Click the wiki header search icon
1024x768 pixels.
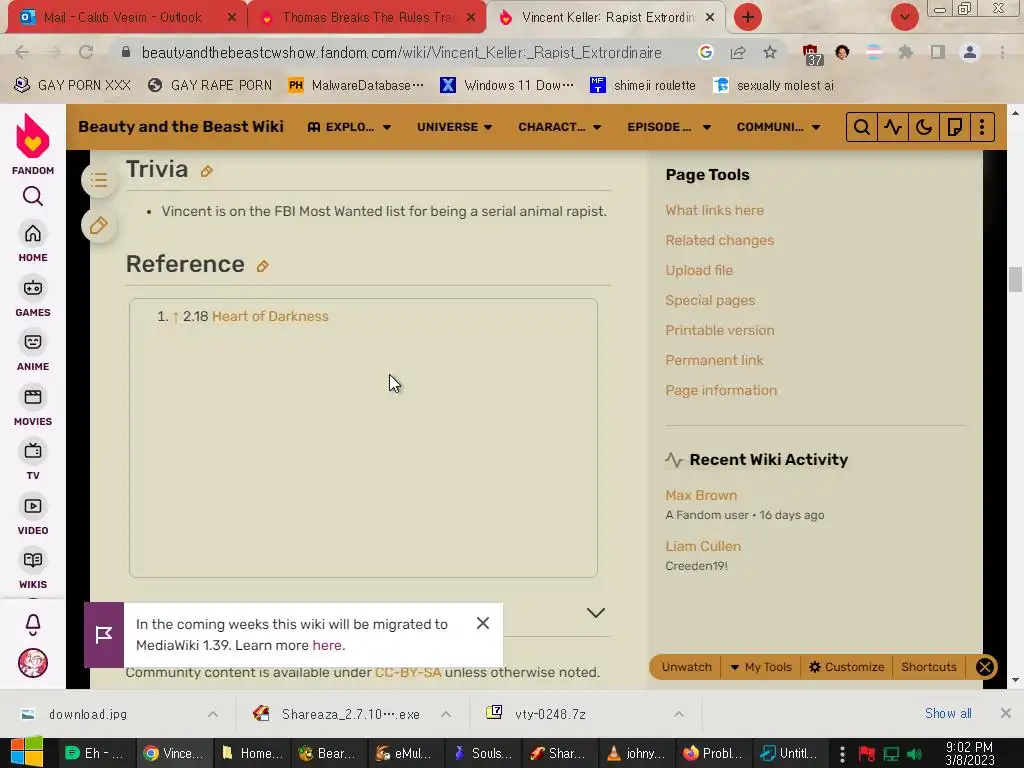(x=861, y=127)
